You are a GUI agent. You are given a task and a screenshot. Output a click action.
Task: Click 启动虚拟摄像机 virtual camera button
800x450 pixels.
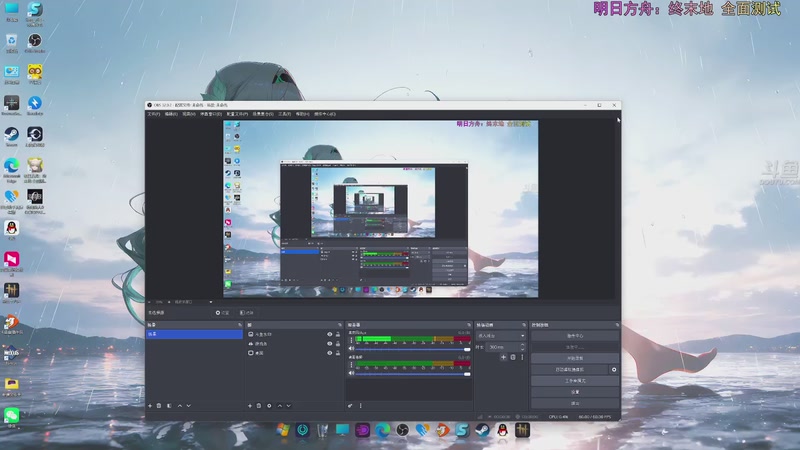pos(570,369)
